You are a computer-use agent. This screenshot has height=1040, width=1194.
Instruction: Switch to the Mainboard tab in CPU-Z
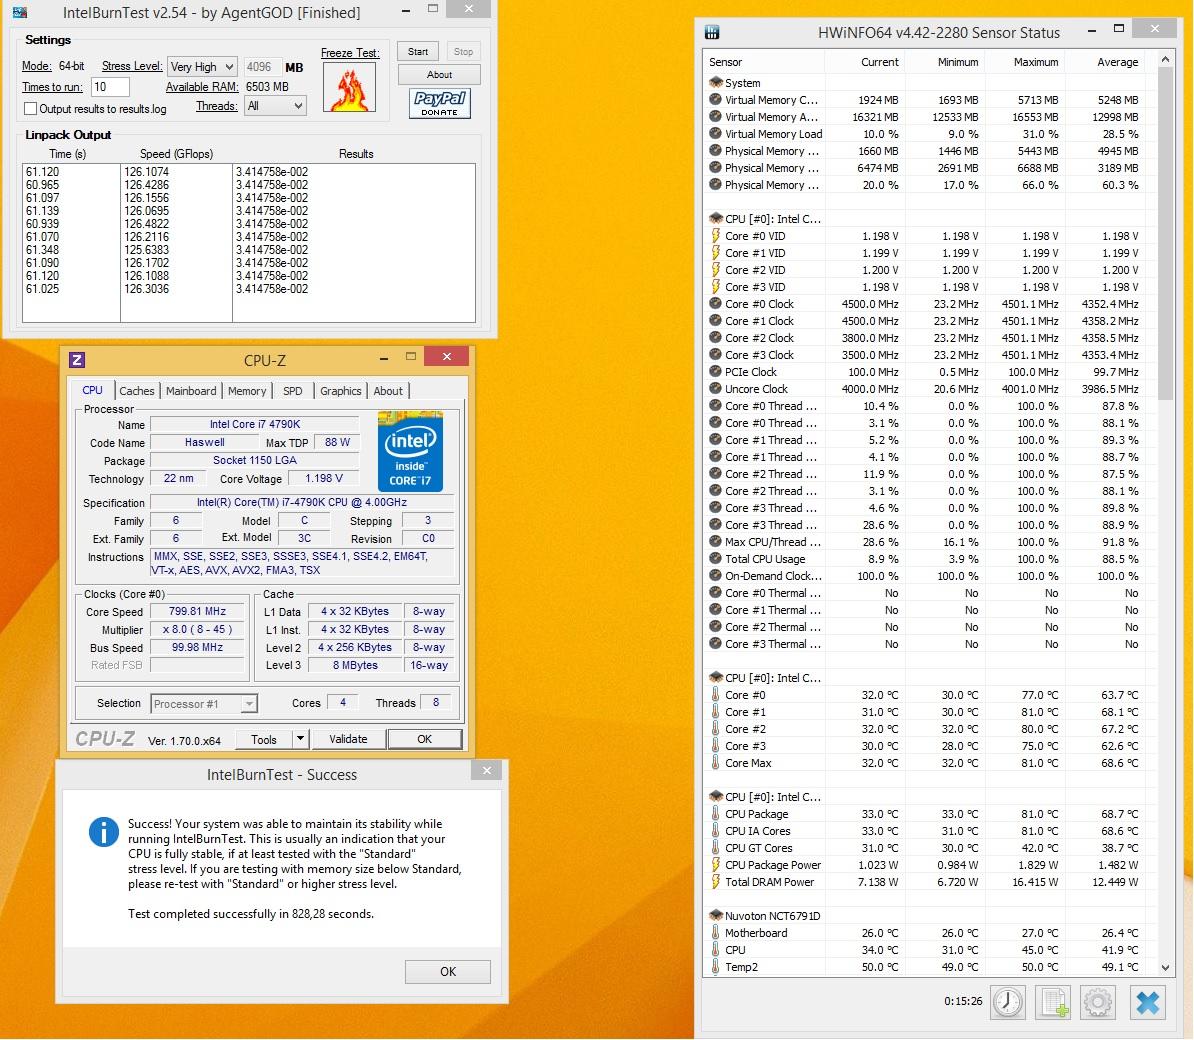[x=190, y=391]
